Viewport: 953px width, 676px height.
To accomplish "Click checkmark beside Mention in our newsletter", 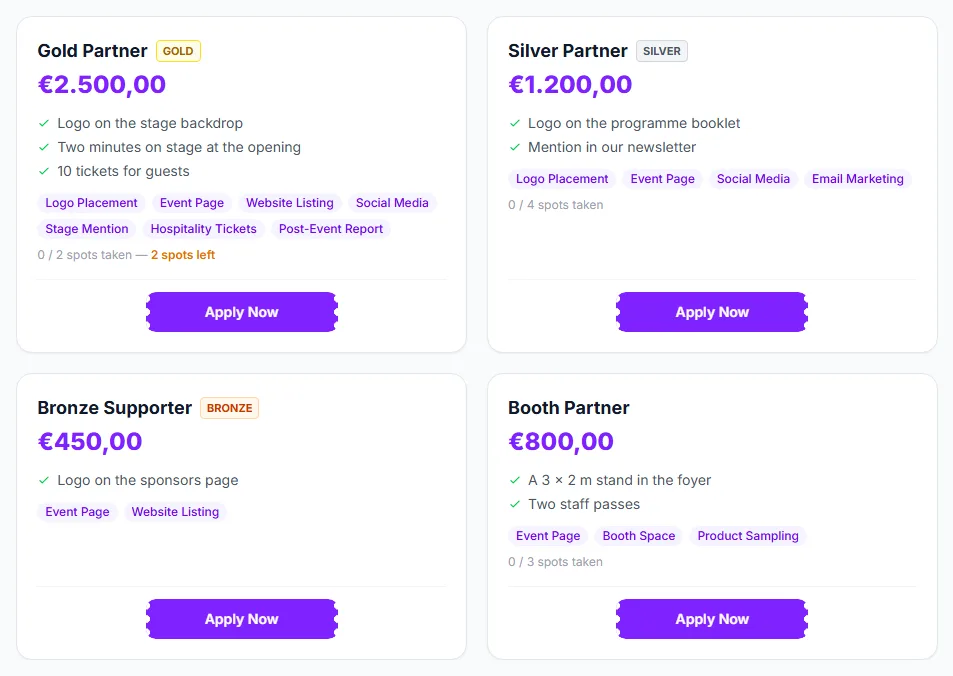I will (515, 147).
